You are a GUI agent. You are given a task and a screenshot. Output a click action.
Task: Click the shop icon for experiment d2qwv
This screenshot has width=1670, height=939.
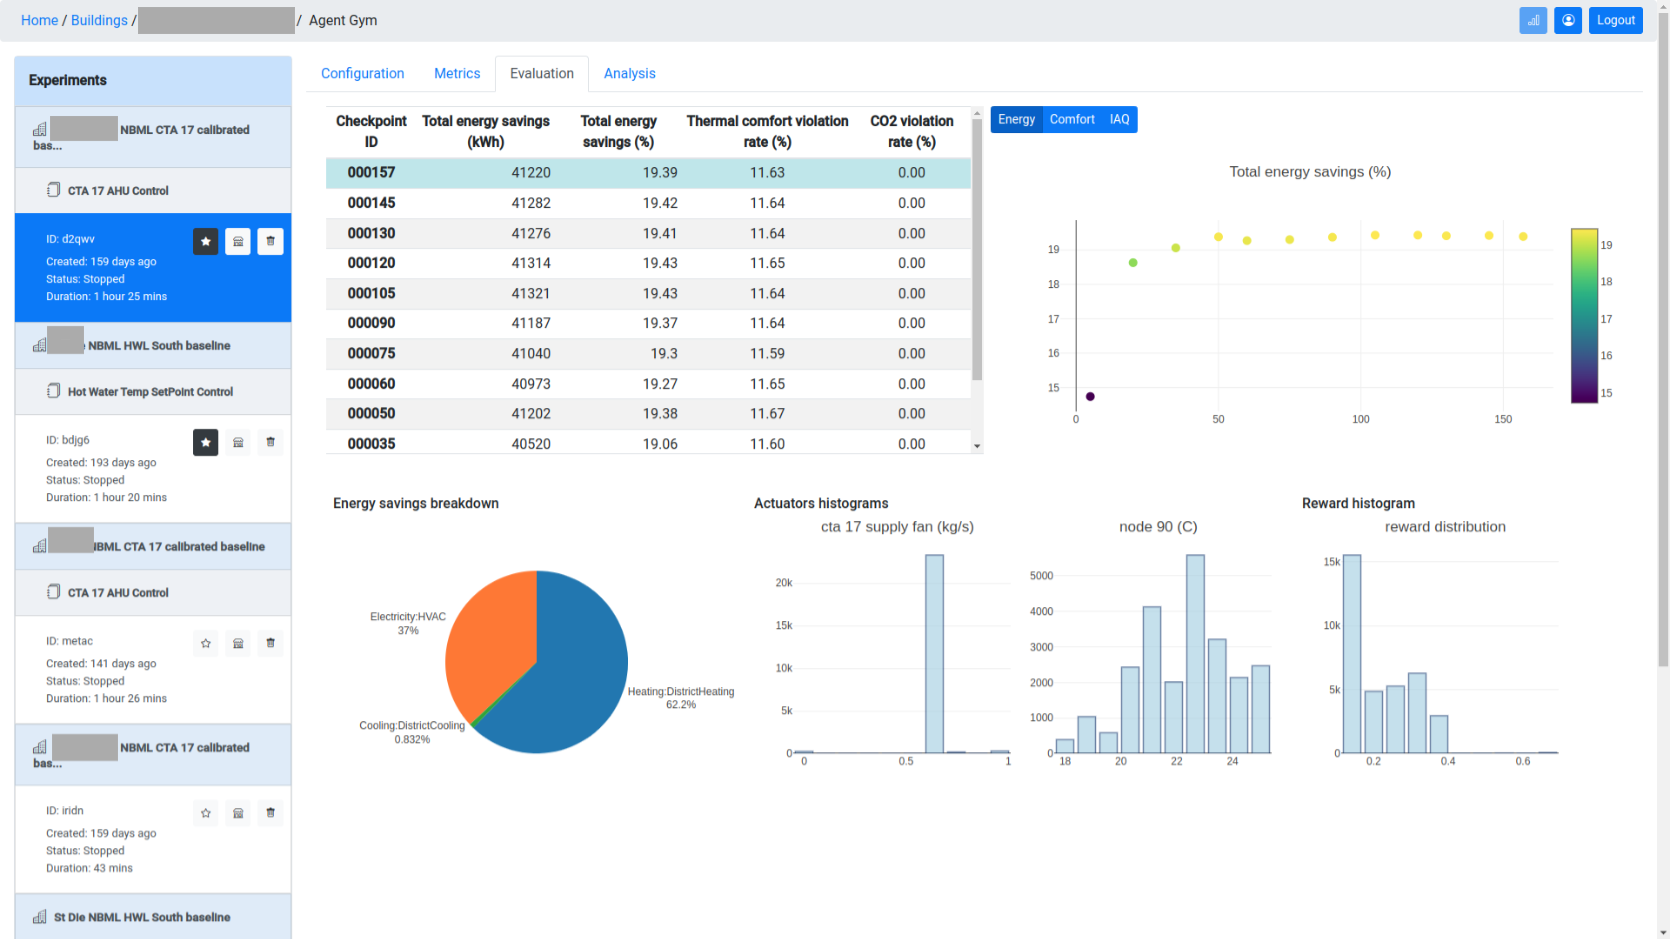point(238,241)
